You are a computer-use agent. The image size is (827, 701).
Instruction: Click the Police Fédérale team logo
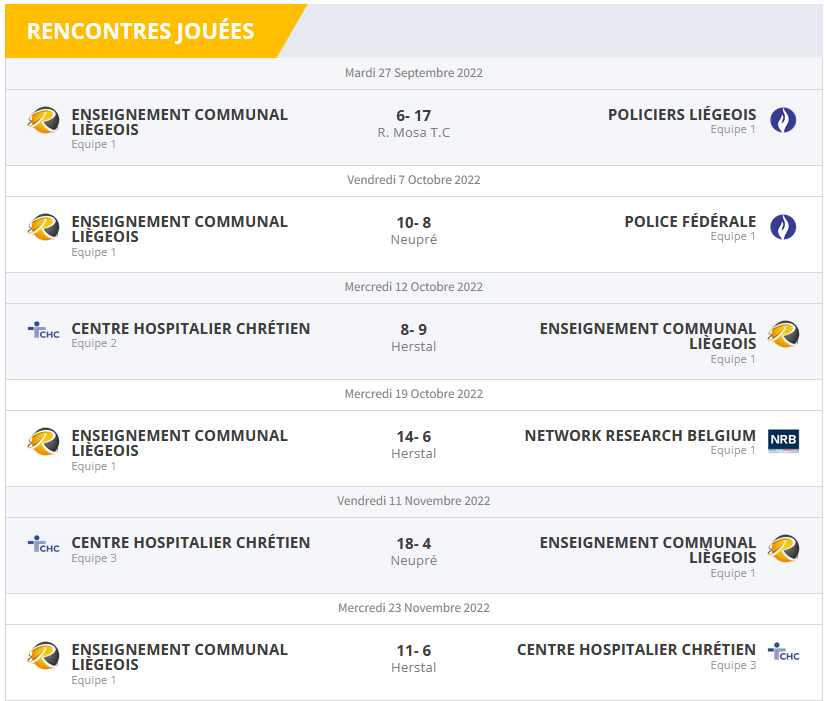click(783, 228)
